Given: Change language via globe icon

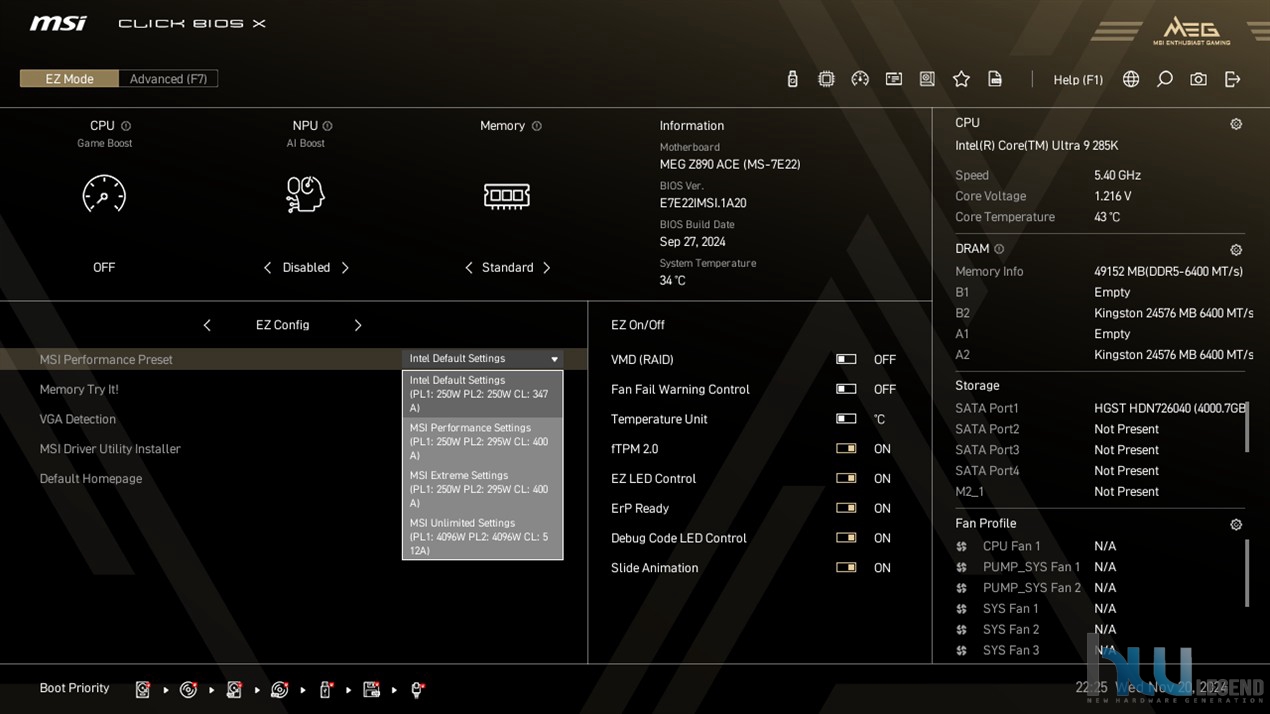Looking at the screenshot, I should click(1131, 79).
